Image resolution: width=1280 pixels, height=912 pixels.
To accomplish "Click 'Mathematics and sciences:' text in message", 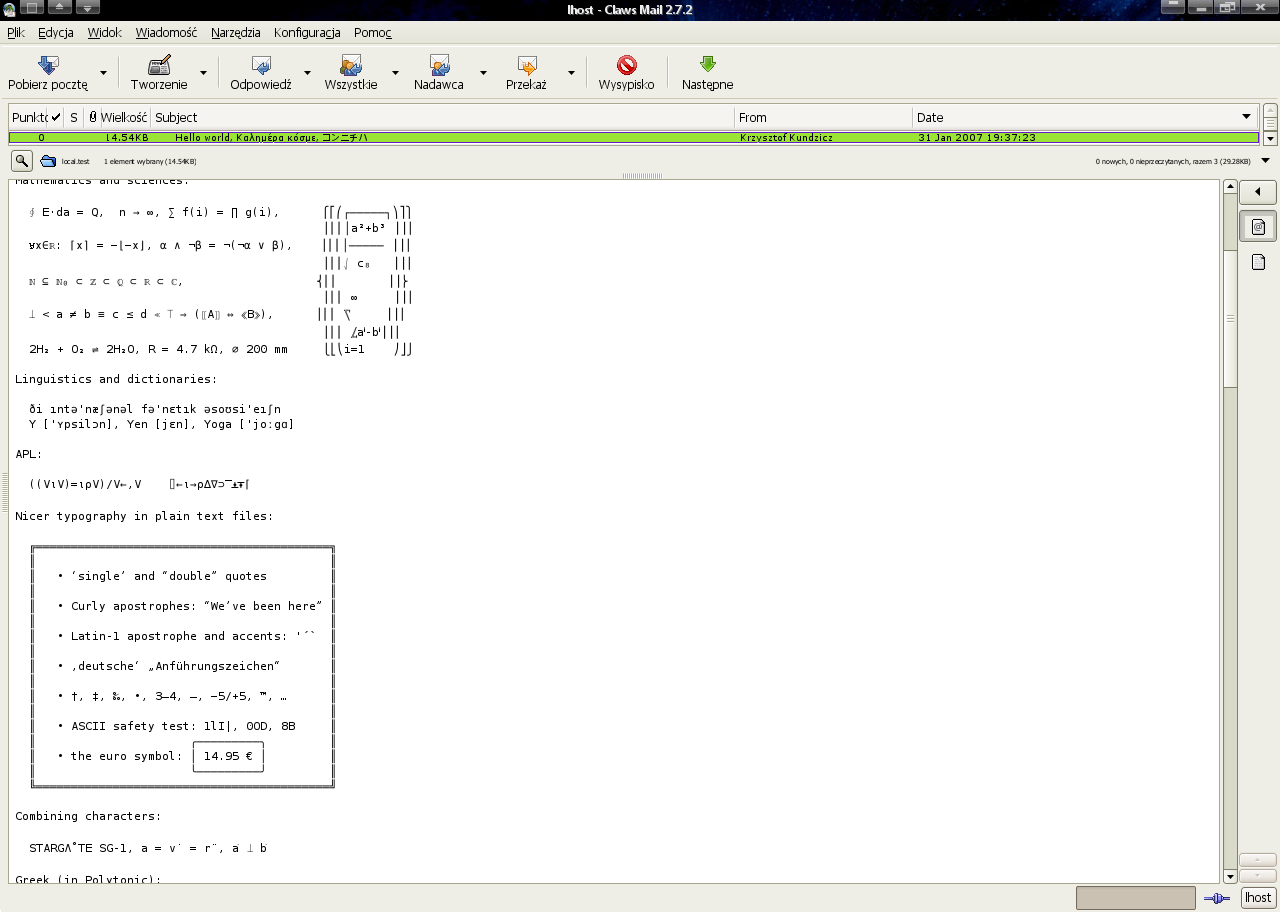I will [x=102, y=181].
